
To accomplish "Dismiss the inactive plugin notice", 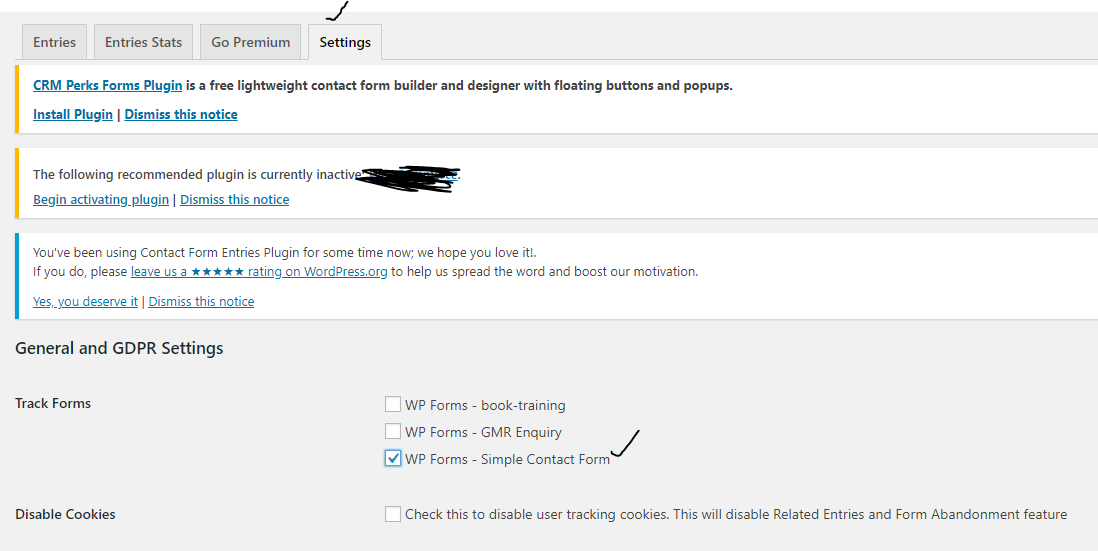I will (235, 200).
